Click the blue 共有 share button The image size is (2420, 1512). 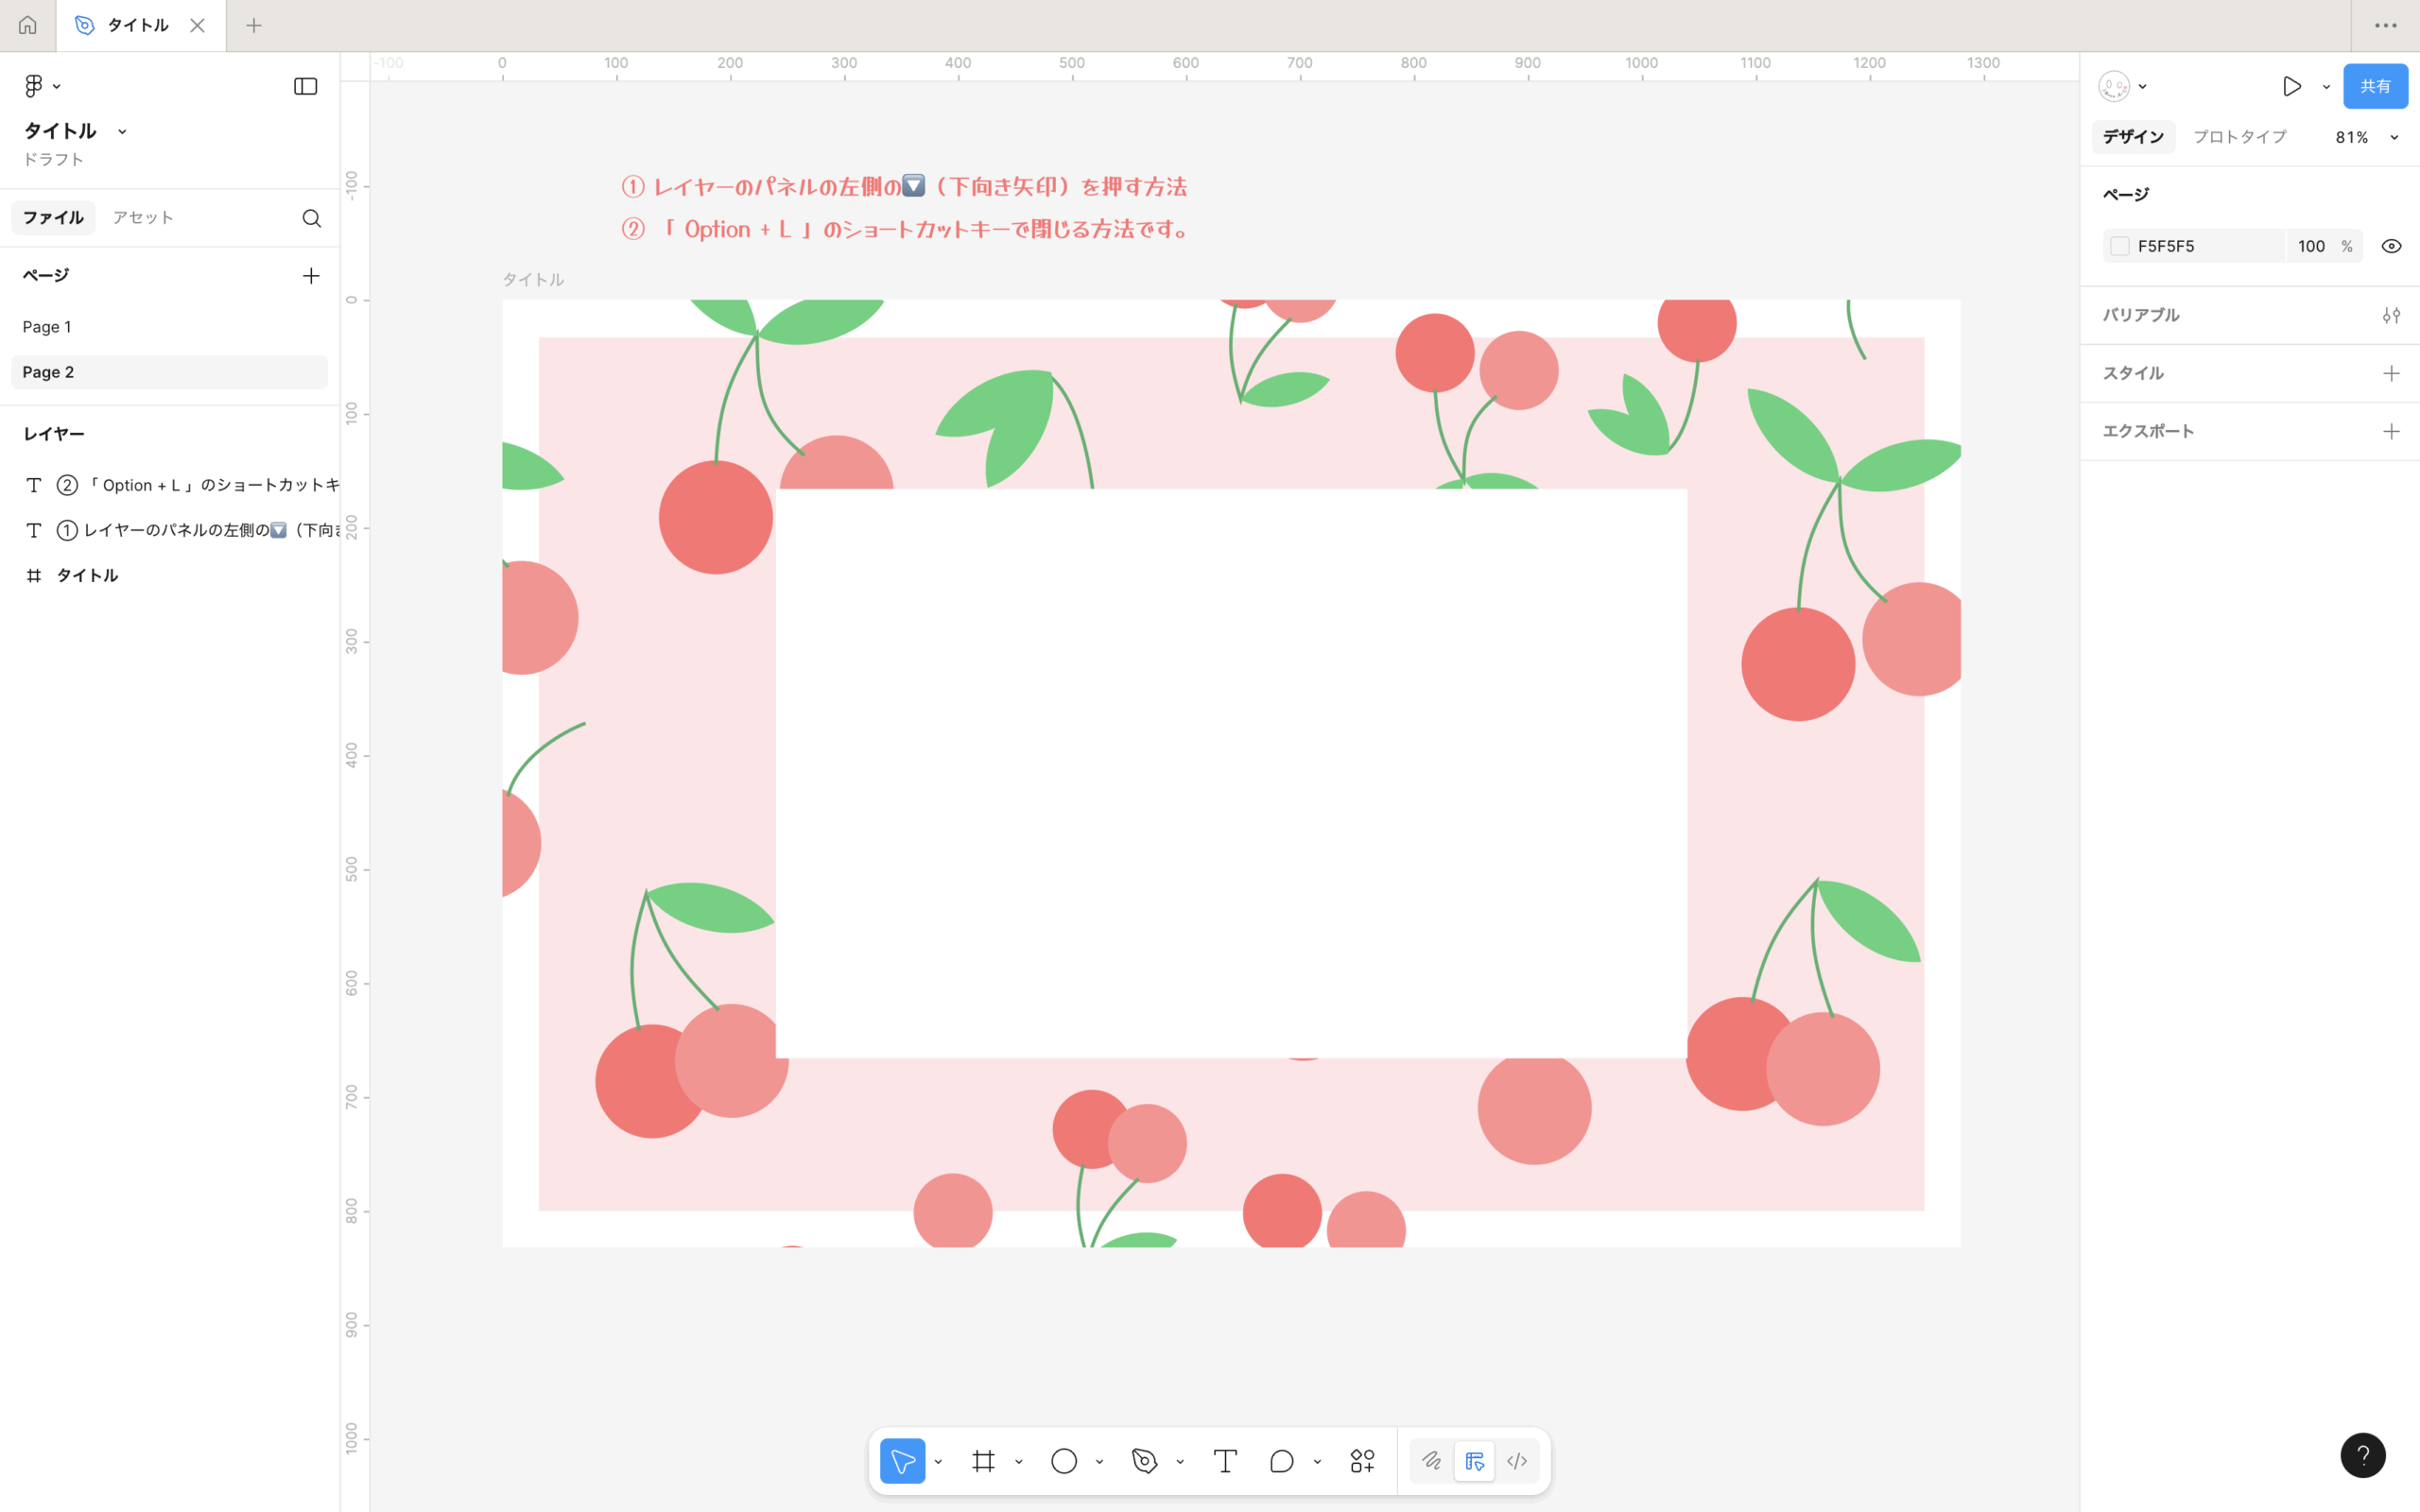2374,86
